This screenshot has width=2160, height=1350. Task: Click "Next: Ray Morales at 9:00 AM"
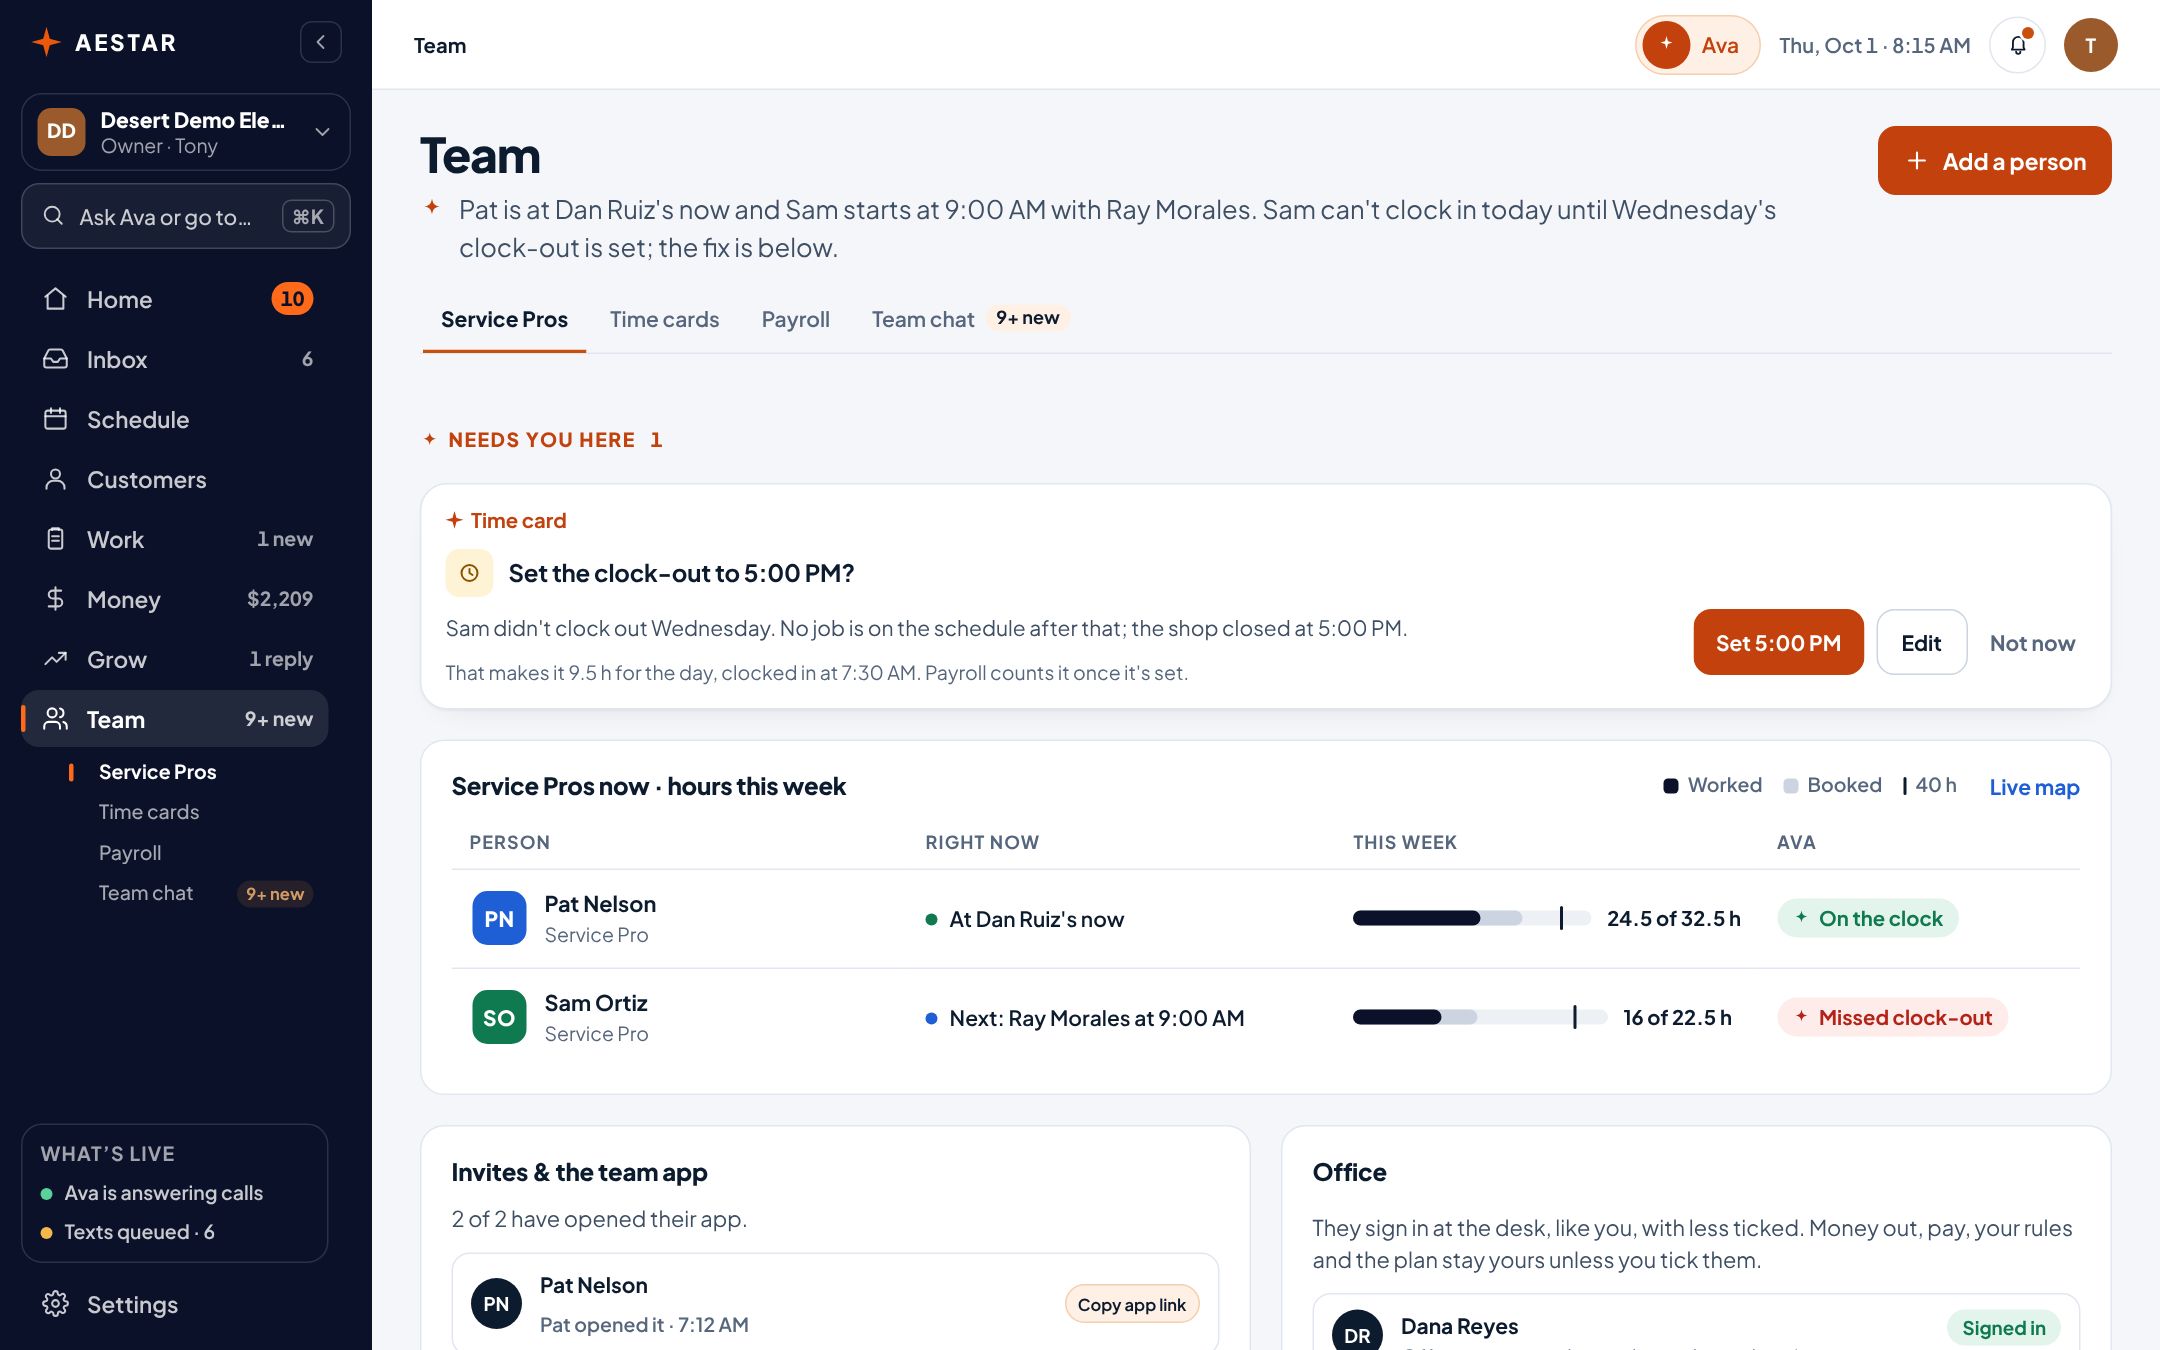coord(1096,1018)
